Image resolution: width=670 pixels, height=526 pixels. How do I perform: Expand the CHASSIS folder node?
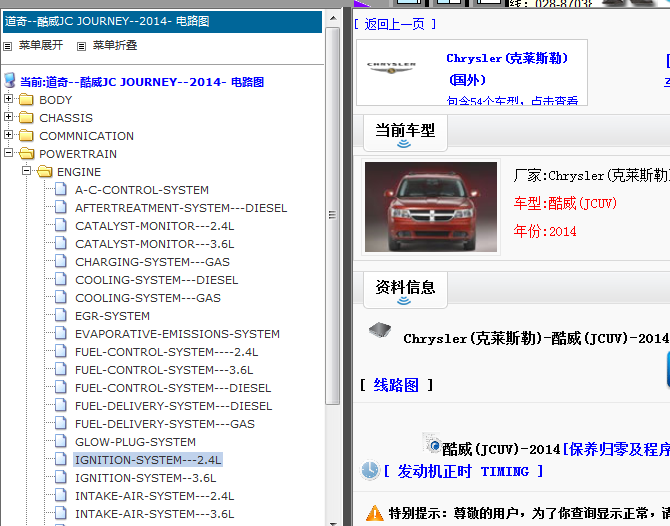pyautogui.click(x=8, y=117)
